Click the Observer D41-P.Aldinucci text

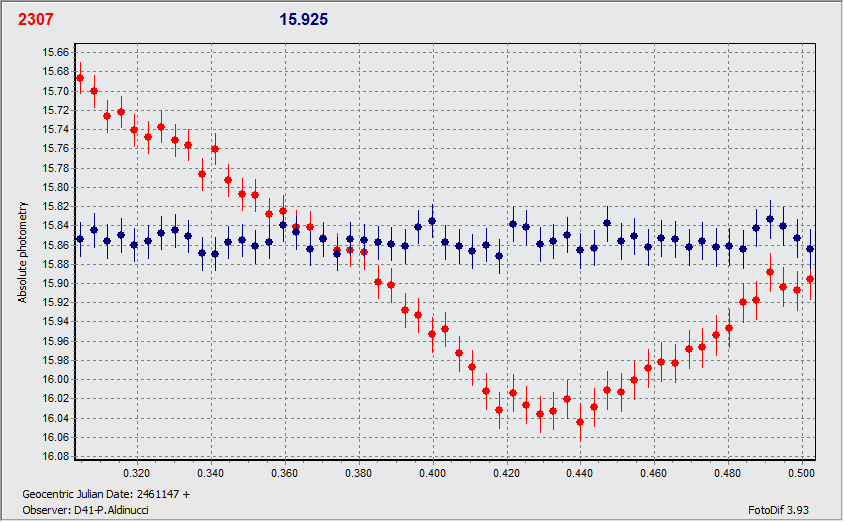tap(88, 508)
